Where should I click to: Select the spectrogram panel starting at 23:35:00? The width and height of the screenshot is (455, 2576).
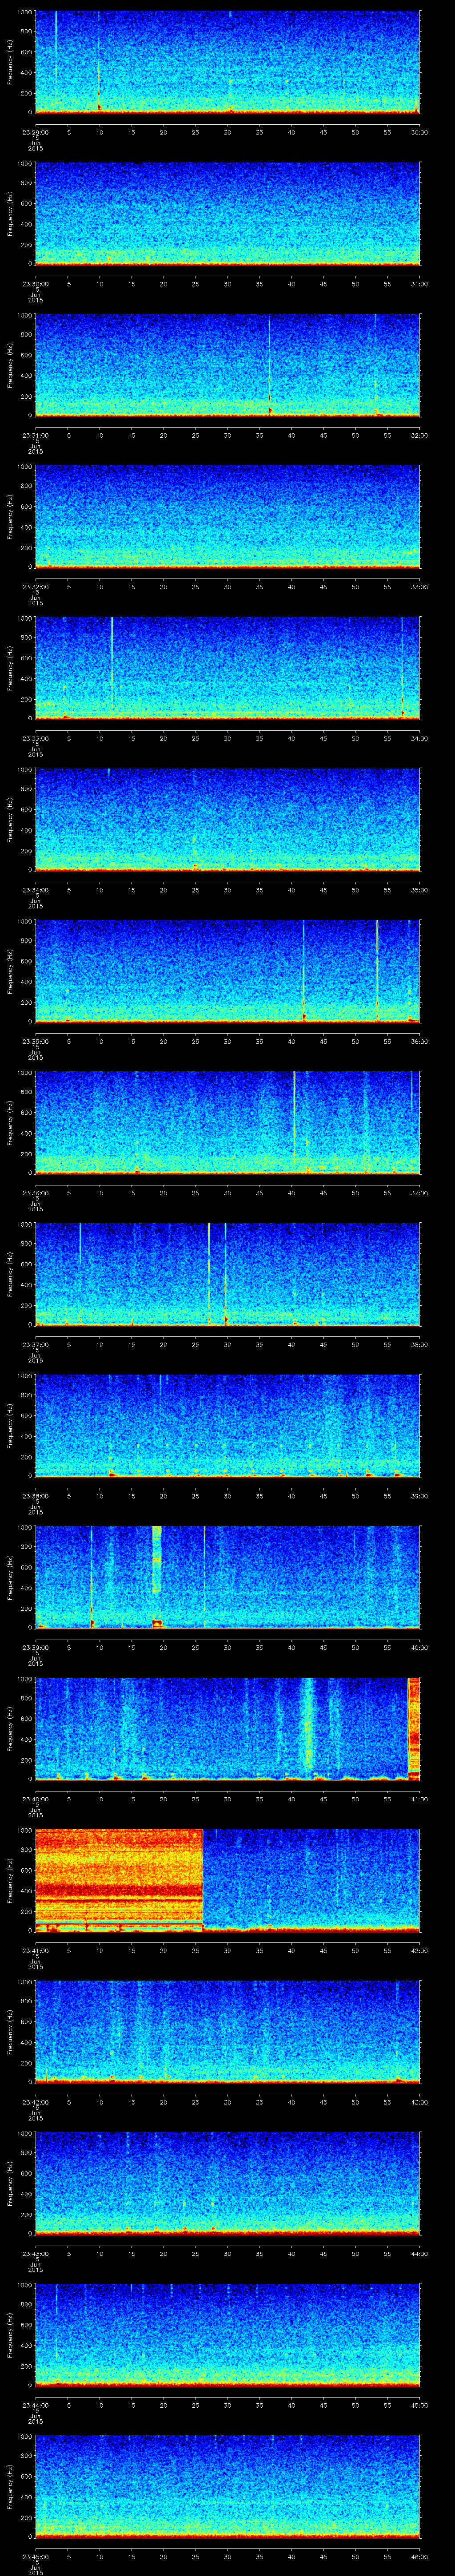pyautogui.click(x=228, y=971)
